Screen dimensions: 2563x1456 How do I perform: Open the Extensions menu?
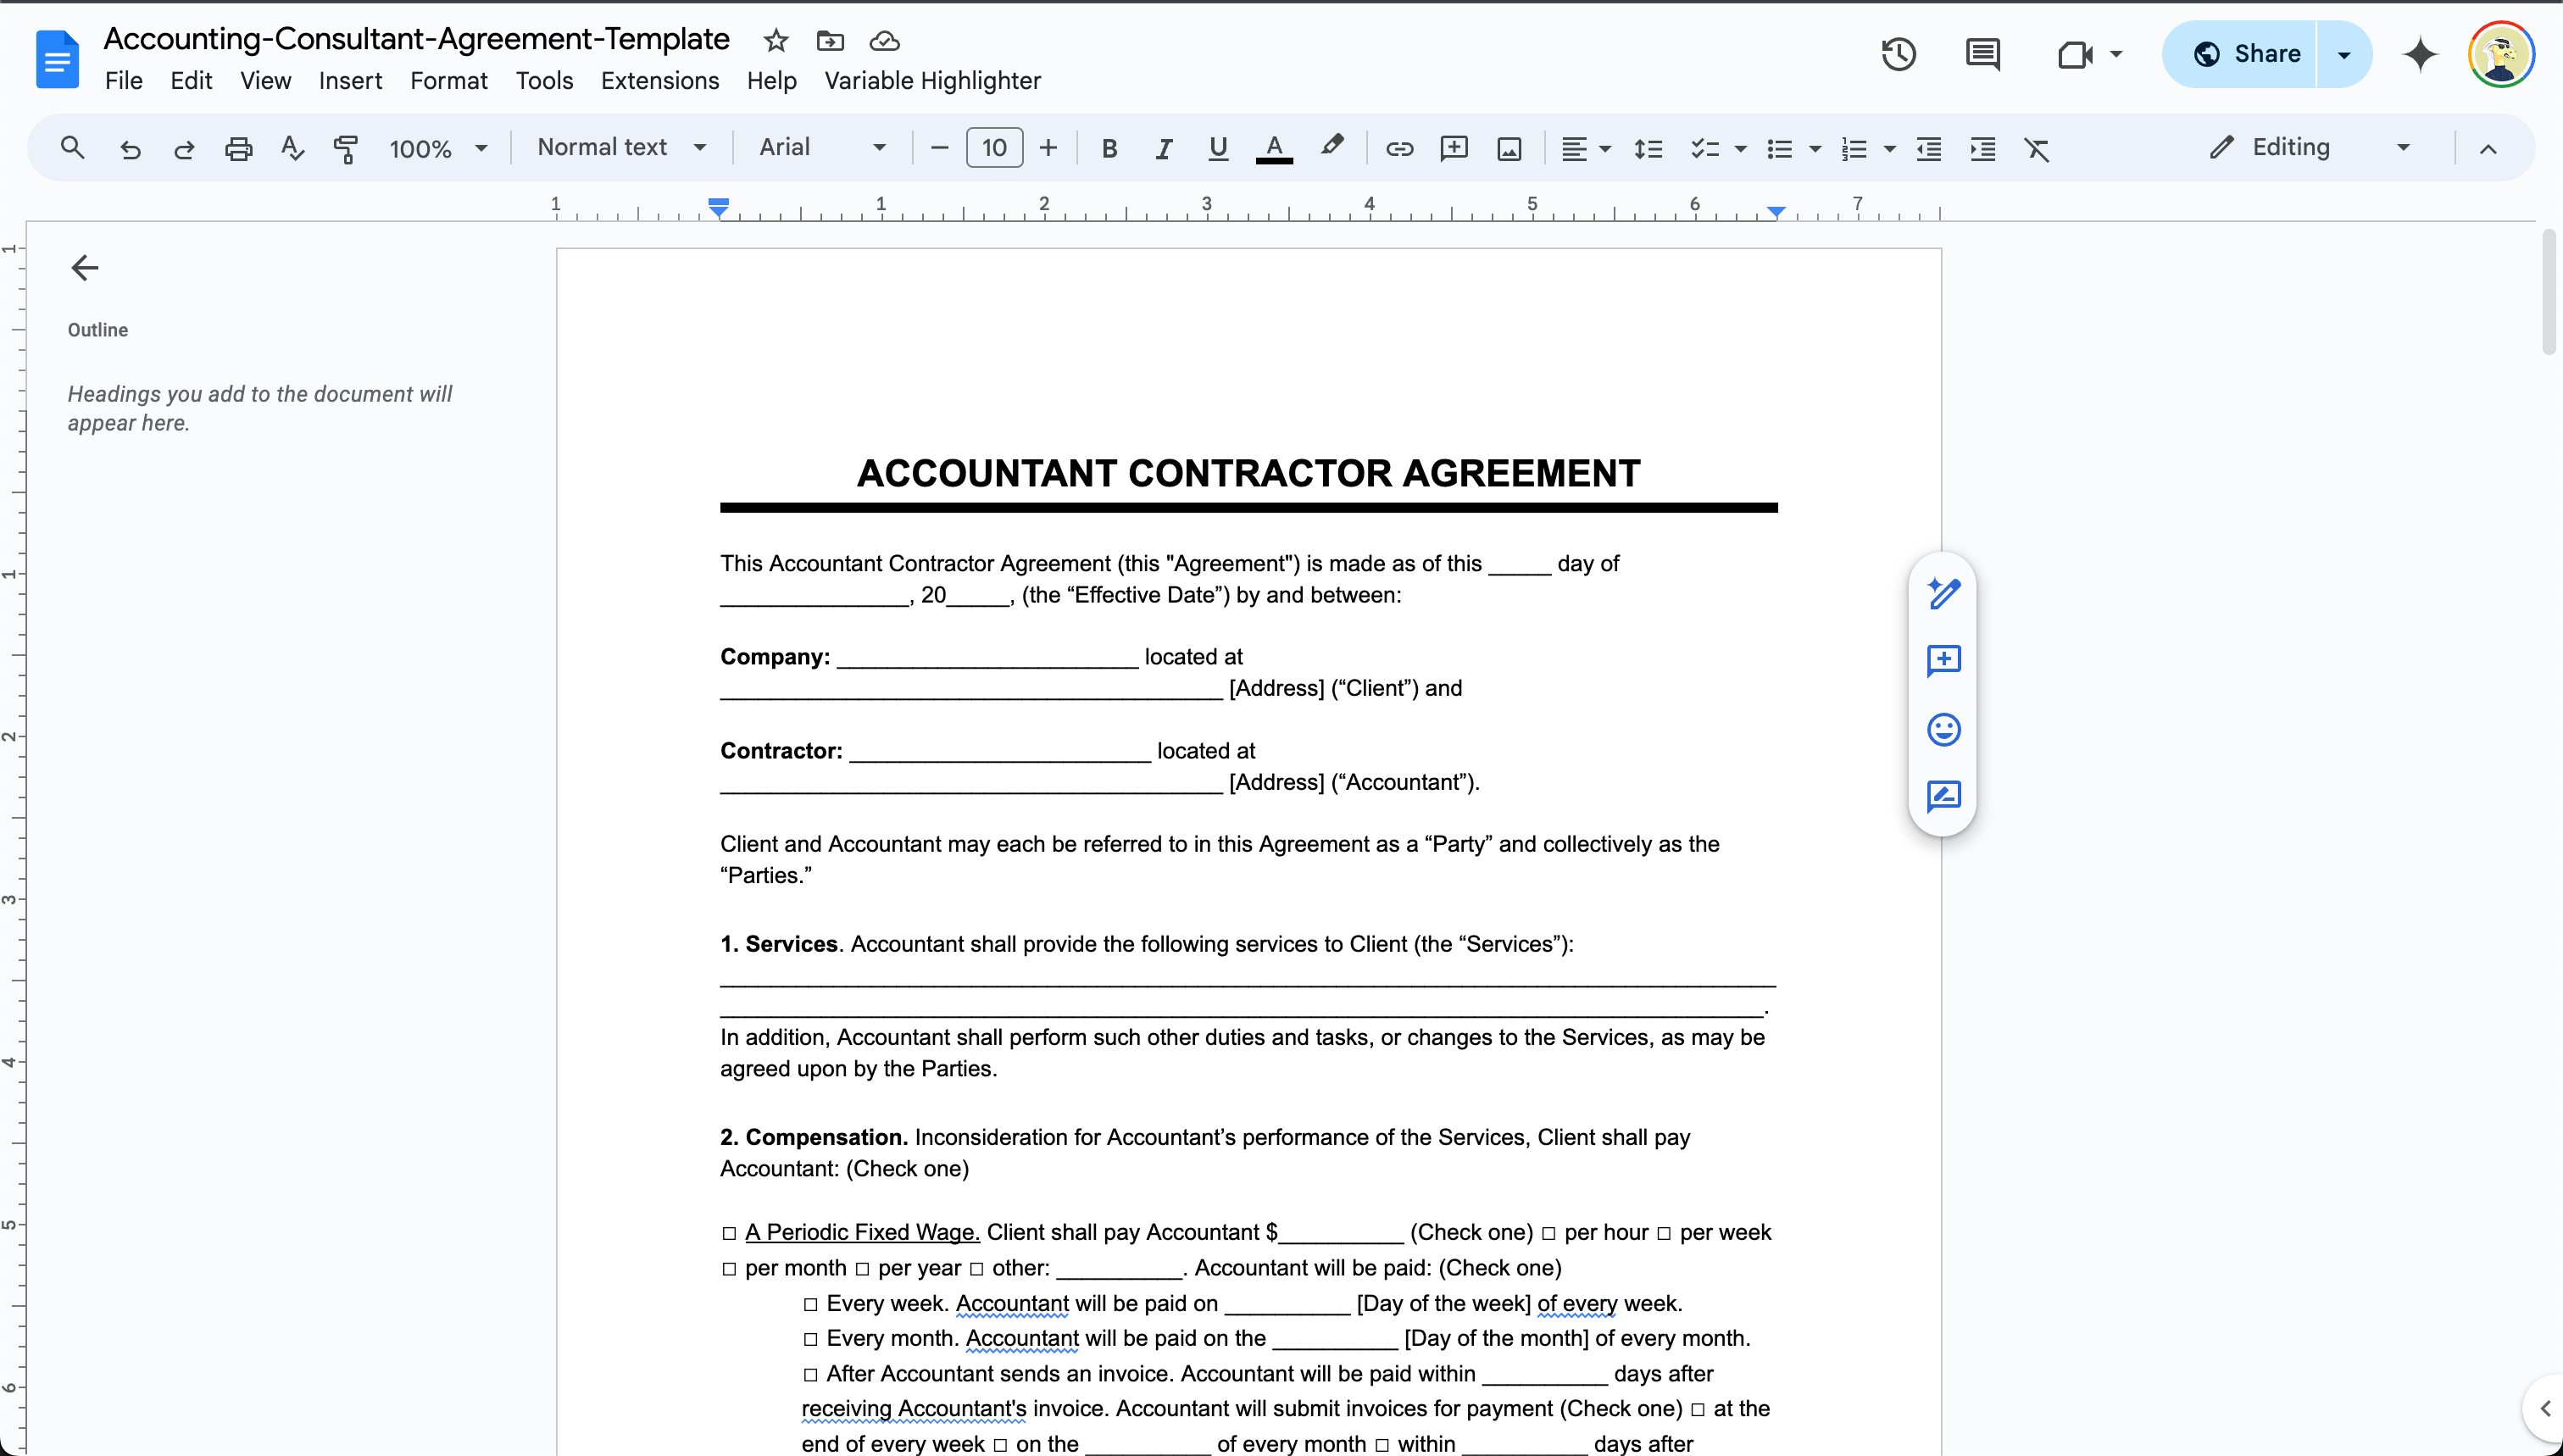pyautogui.click(x=660, y=81)
